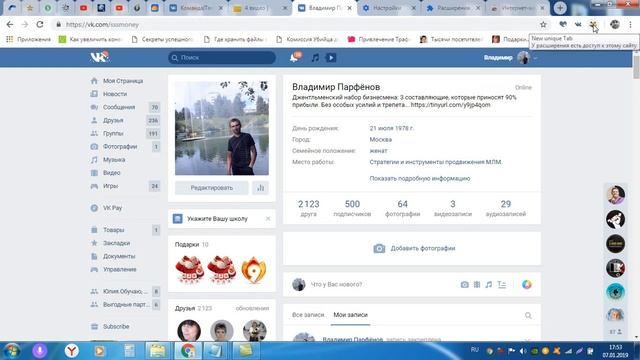Image resolution: width=640 pixels, height=360 pixels.
Task: Open Yandex browser from the taskbar
Action: pyautogui.click(x=71, y=351)
